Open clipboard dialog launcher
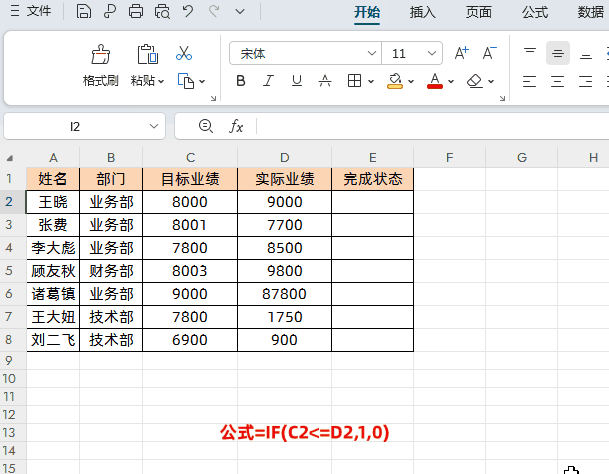The height and width of the screenshot is (474, 609). coord(213,98)
